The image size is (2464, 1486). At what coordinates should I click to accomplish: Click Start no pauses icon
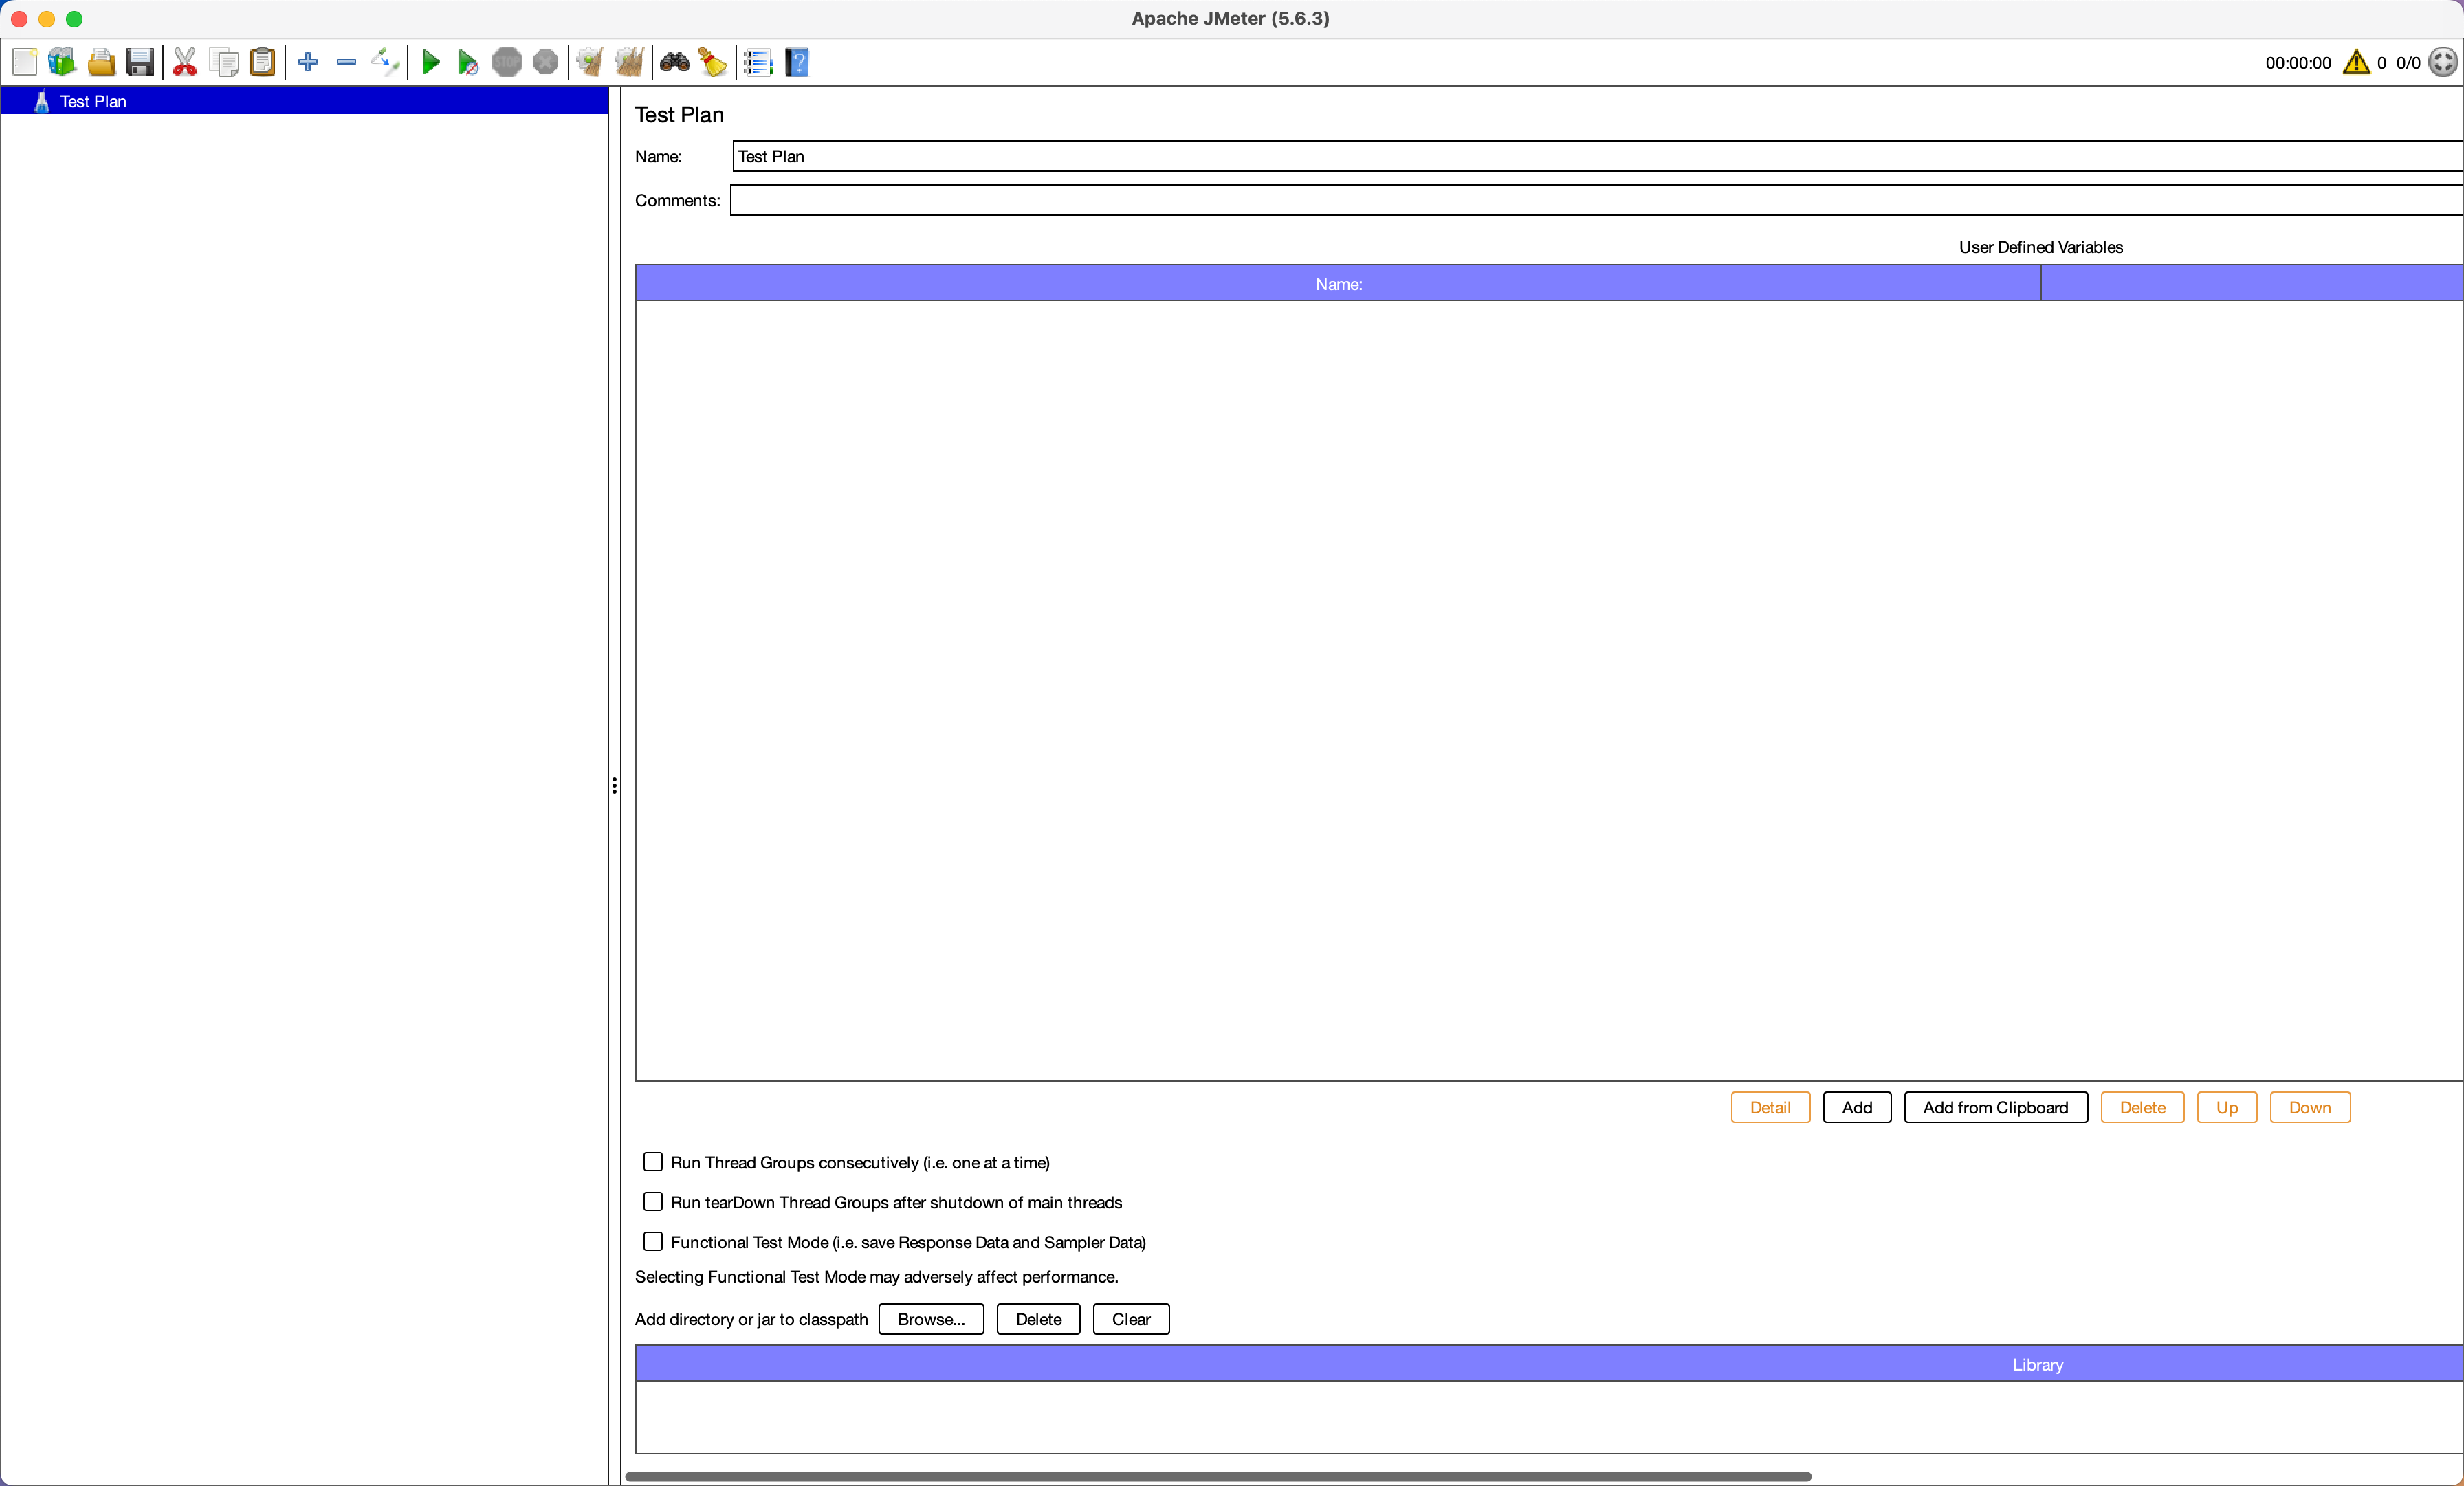(x=468, y=62)
